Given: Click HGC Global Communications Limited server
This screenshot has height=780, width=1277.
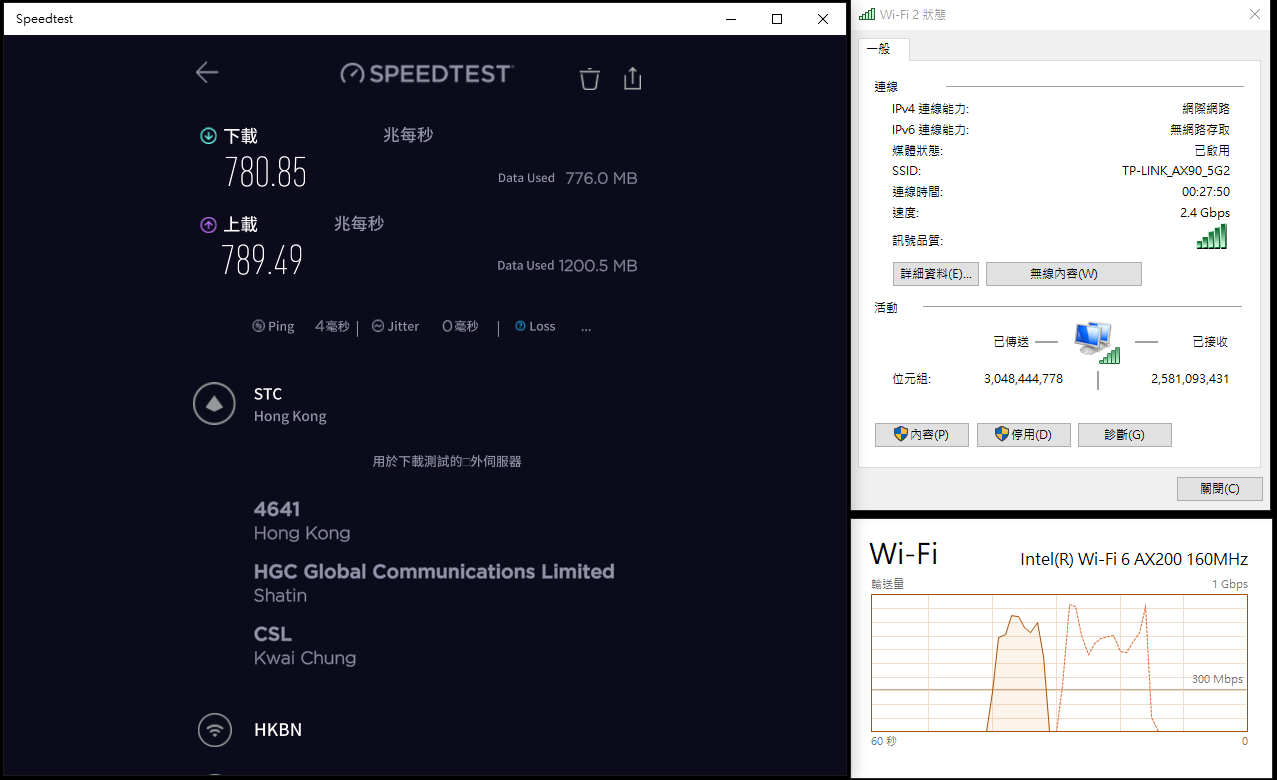Looking at the screenshot, I should pos(434,583).
